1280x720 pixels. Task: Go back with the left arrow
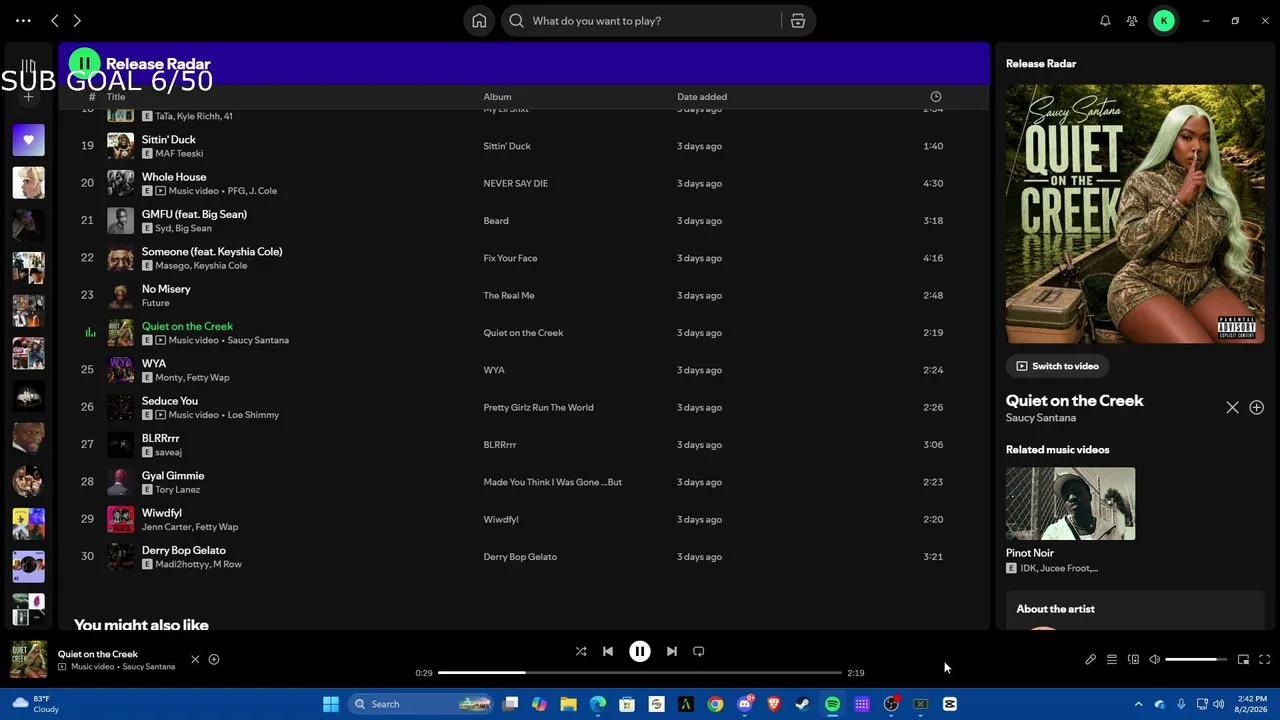point(55,20)
